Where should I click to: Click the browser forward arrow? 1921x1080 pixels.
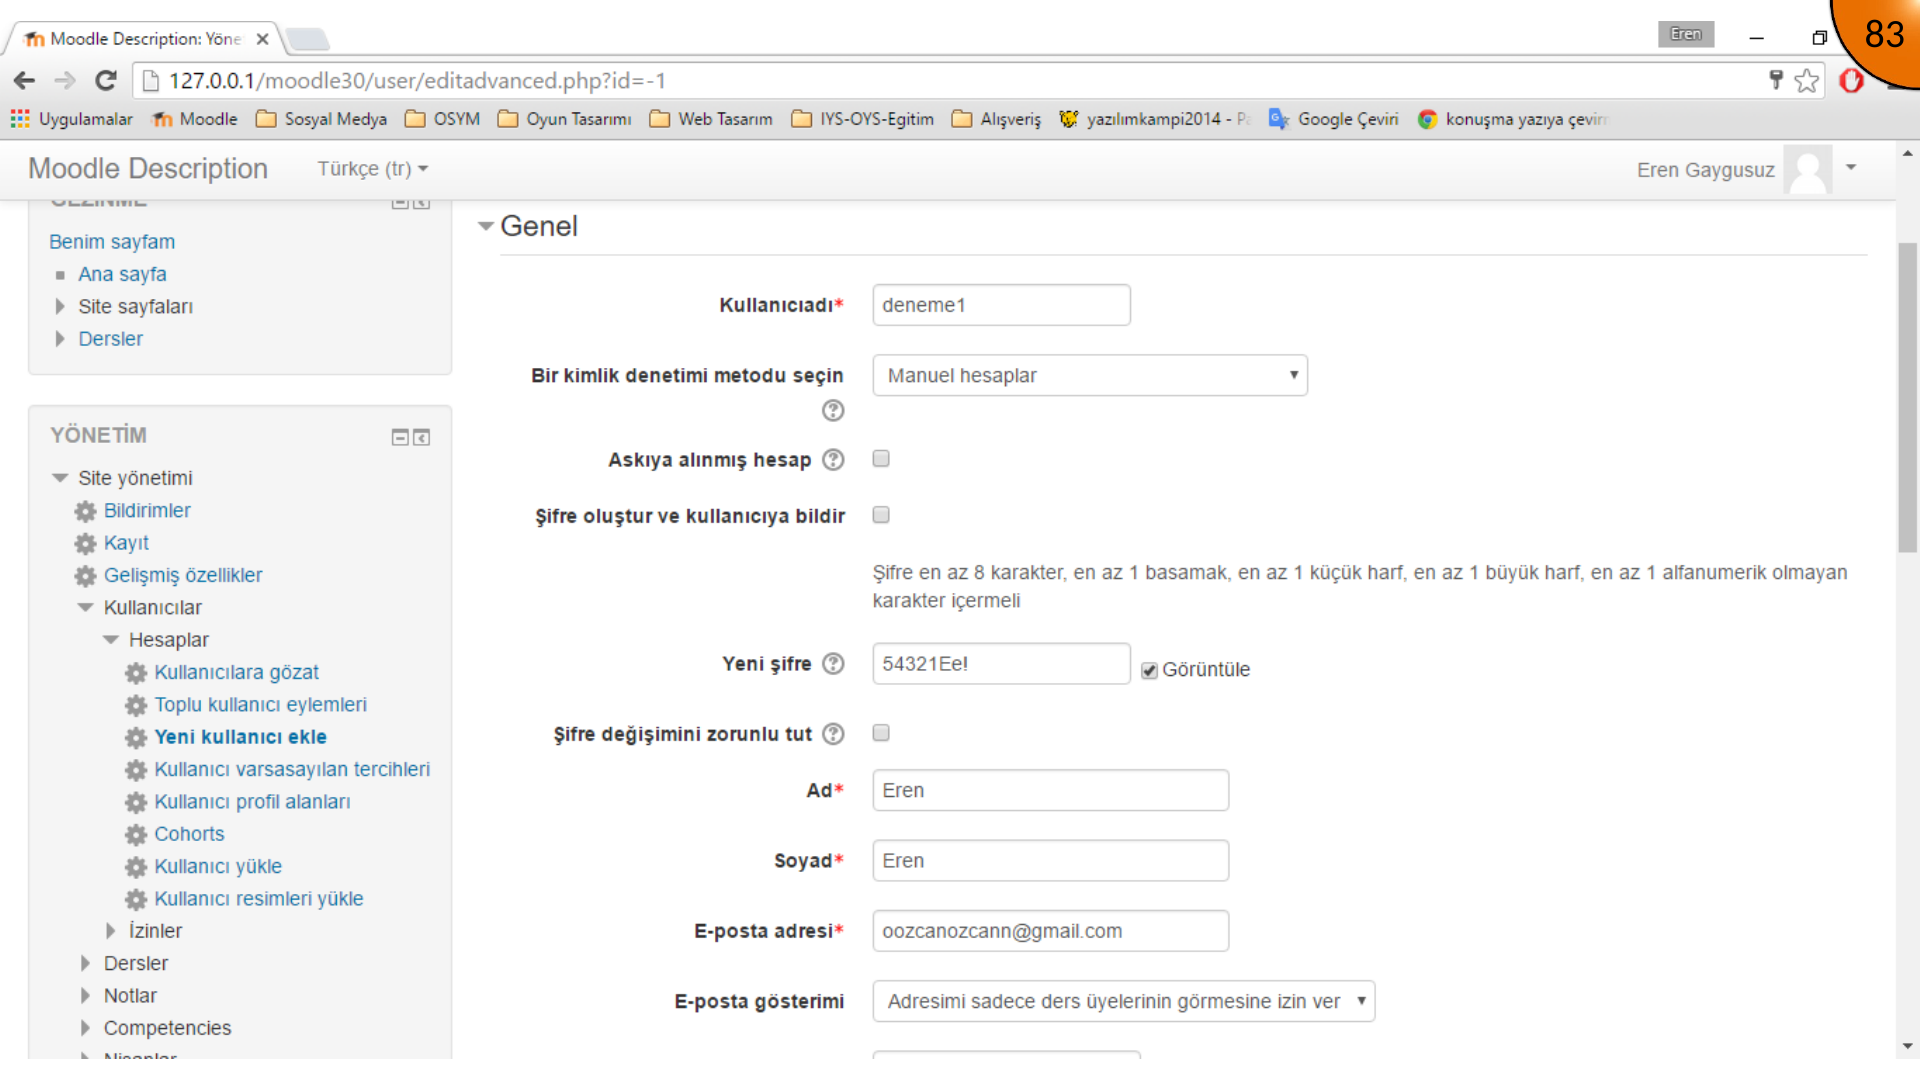click(x=65, y=81)
